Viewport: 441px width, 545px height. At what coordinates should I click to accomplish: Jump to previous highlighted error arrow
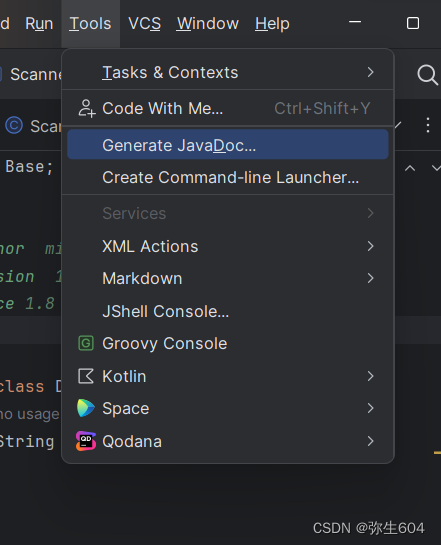[410, 169]
